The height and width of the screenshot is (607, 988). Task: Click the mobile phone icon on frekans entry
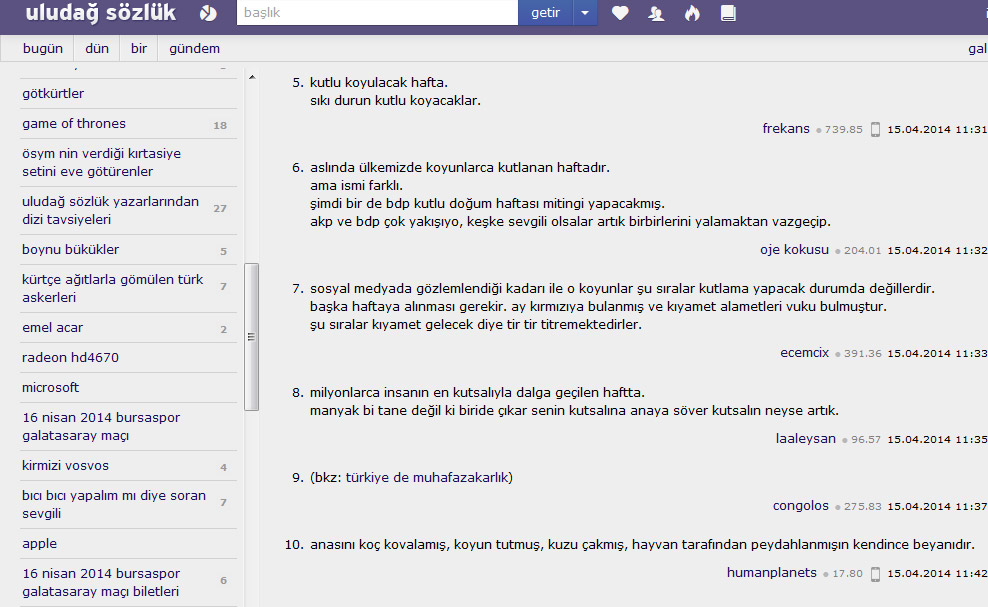[875, 129]
